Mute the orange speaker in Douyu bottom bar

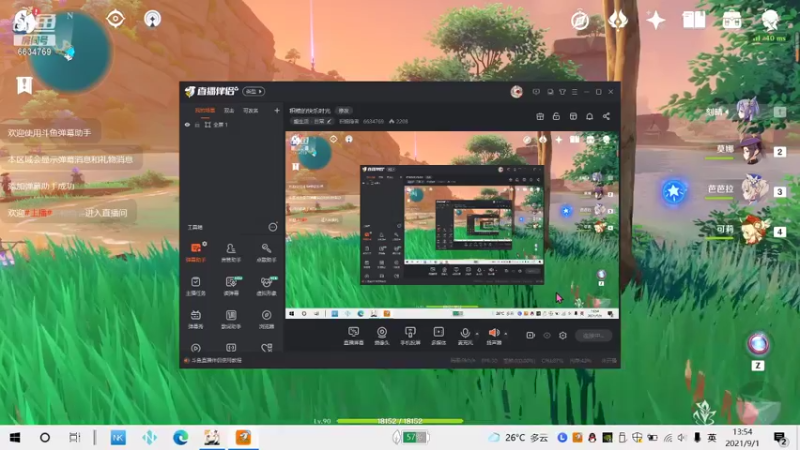[x=493, y=336]
